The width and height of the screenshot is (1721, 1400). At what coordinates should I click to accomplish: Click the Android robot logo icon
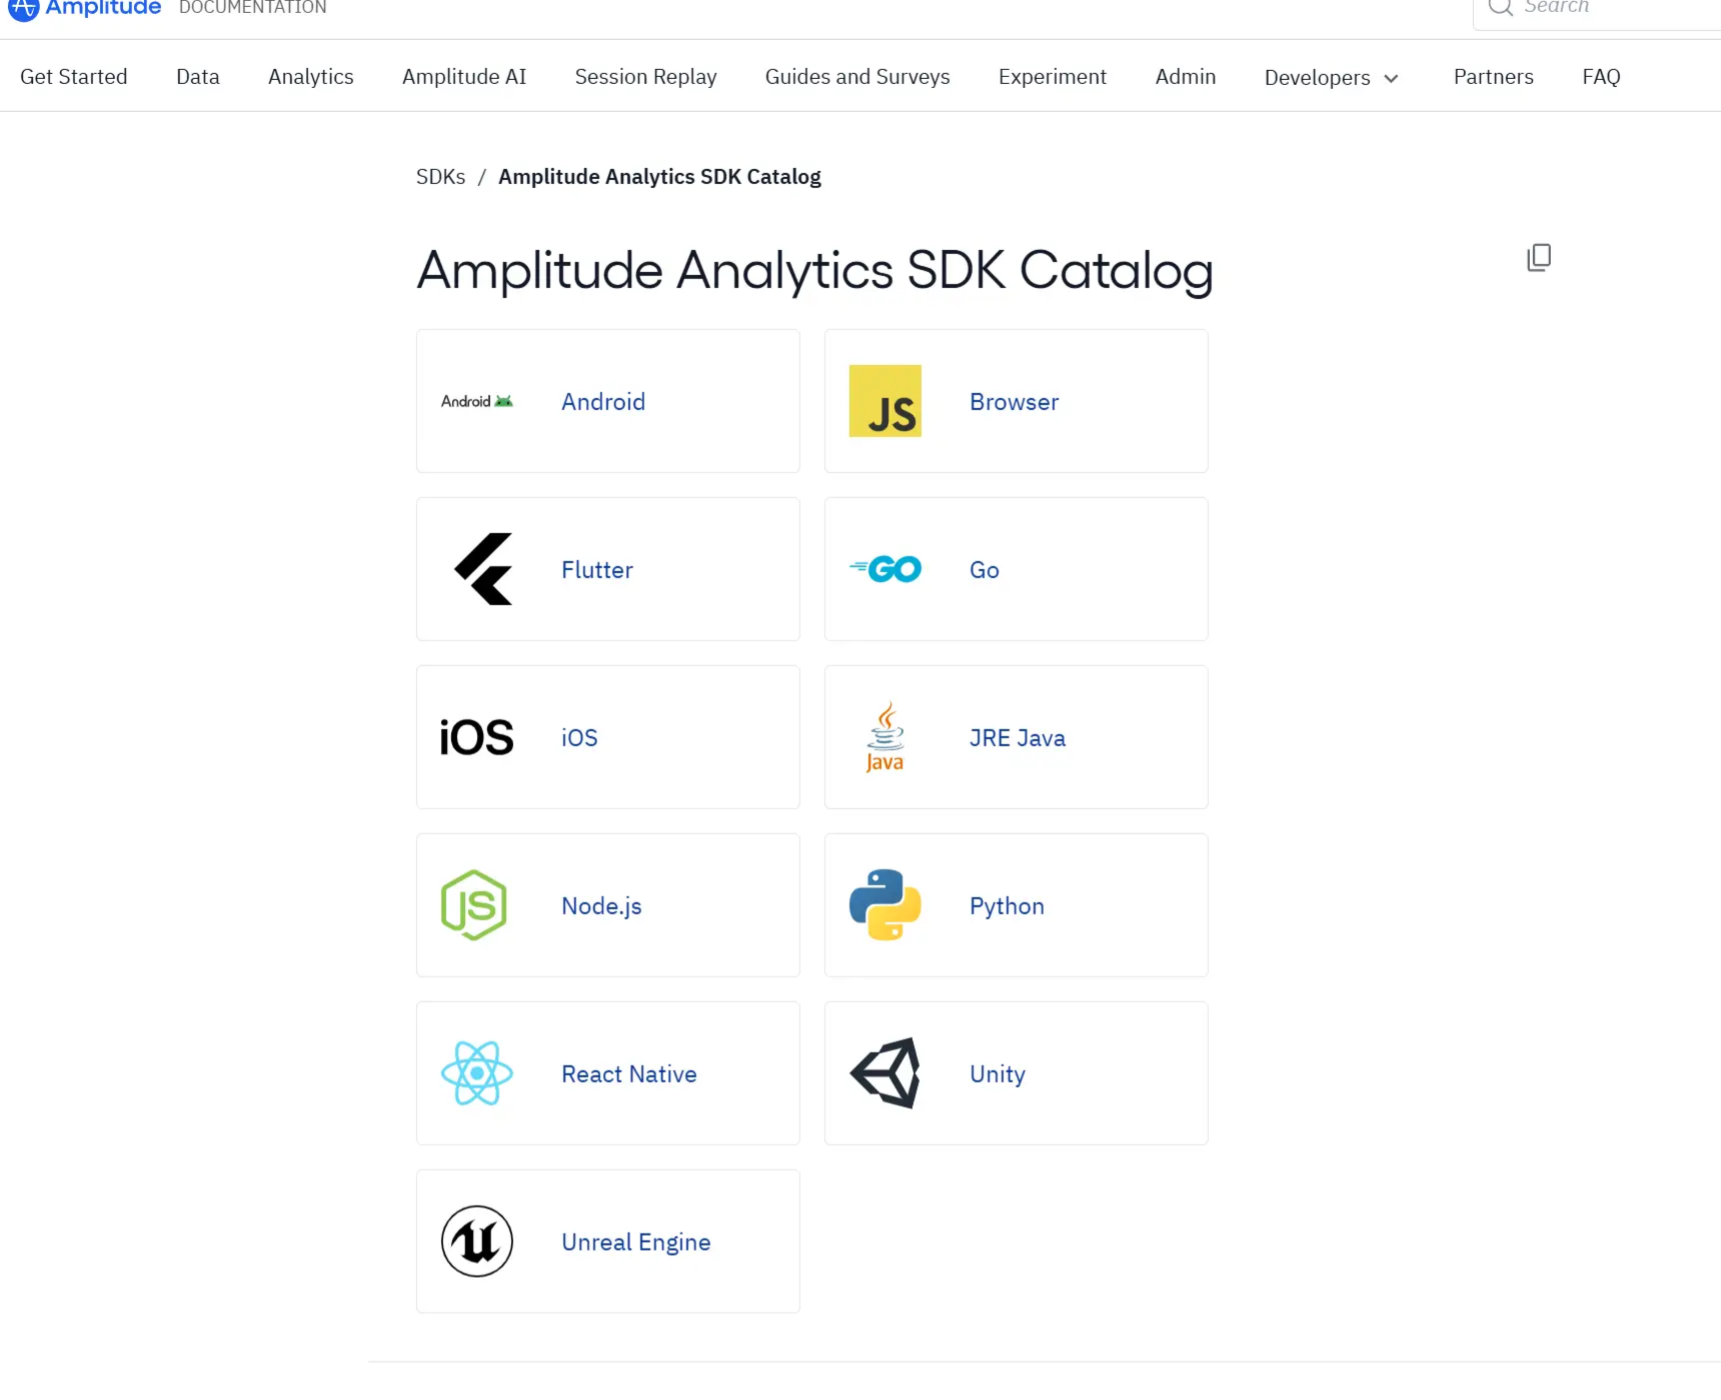[x=477, y=401]
